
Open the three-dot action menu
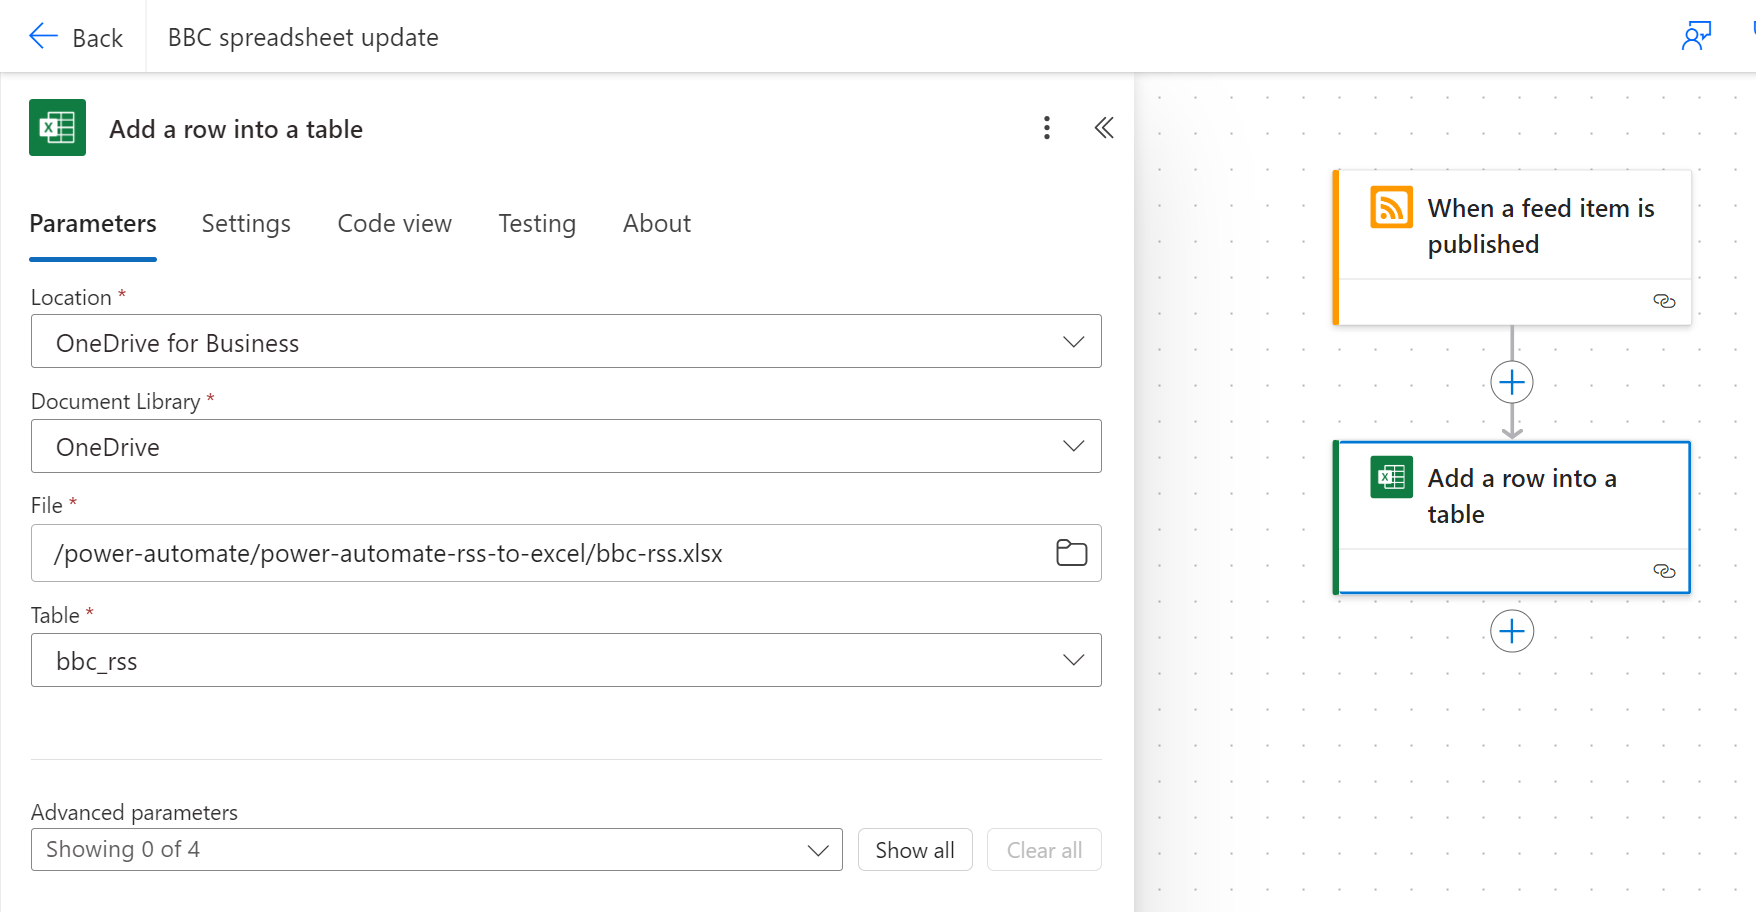click(x=1047, y=128)
